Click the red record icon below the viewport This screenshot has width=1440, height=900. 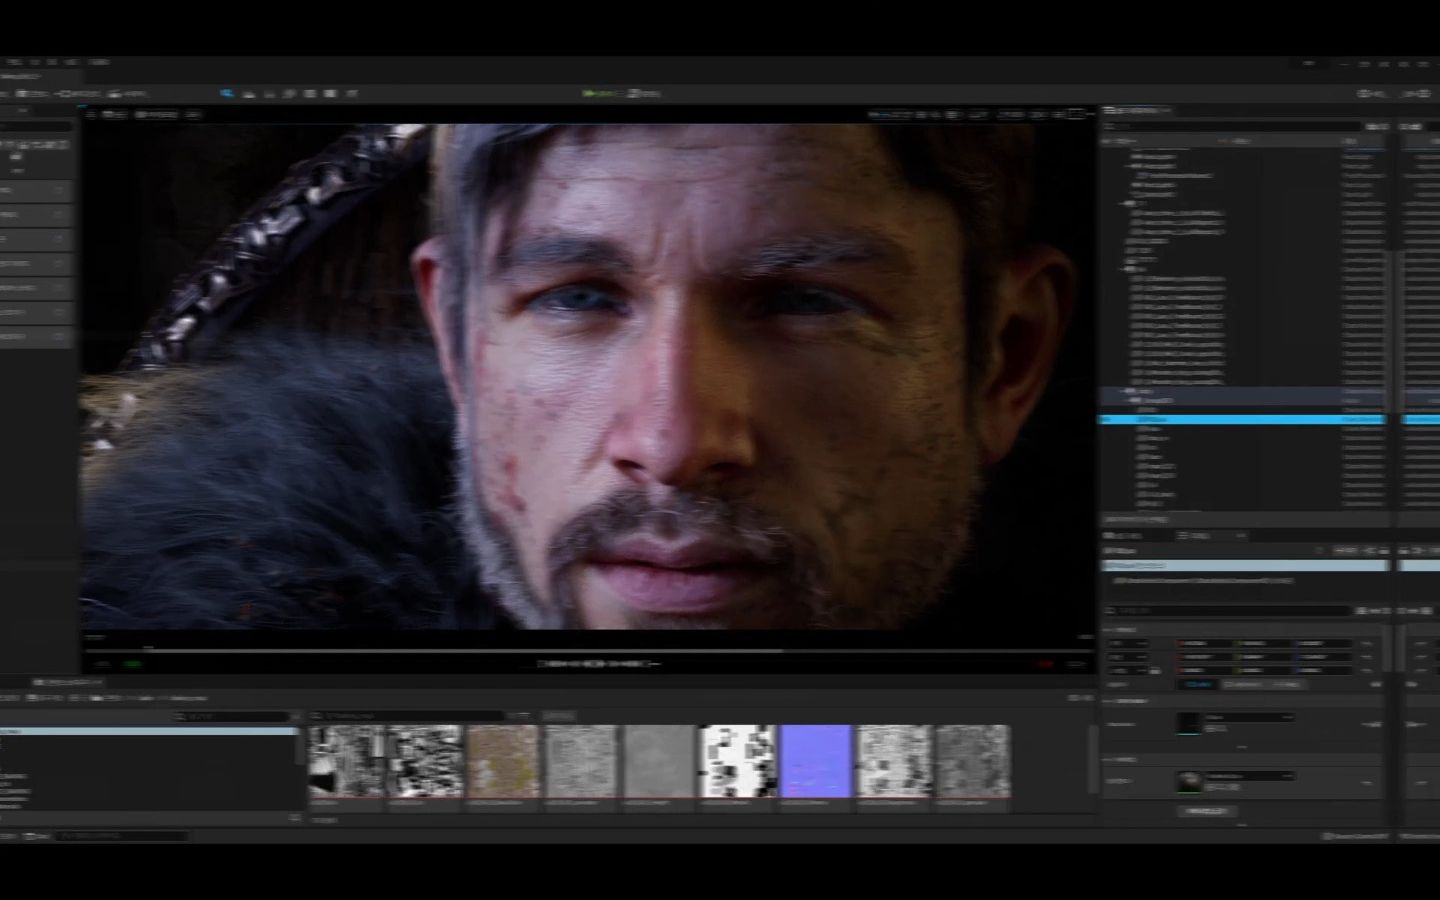pos(1045,664)
